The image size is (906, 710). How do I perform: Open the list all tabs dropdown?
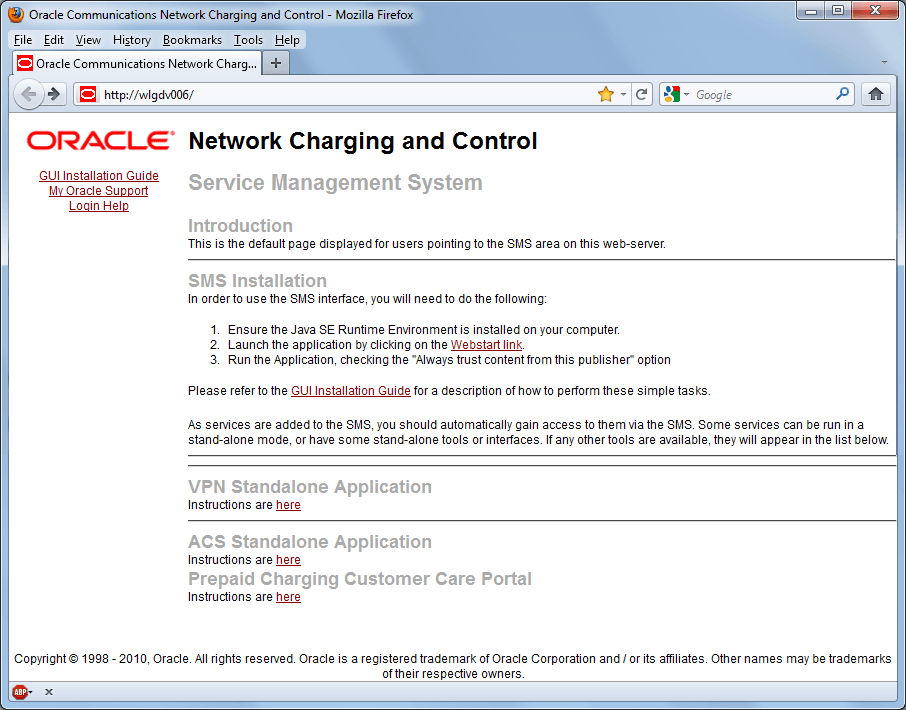click(x=884, y=62)
